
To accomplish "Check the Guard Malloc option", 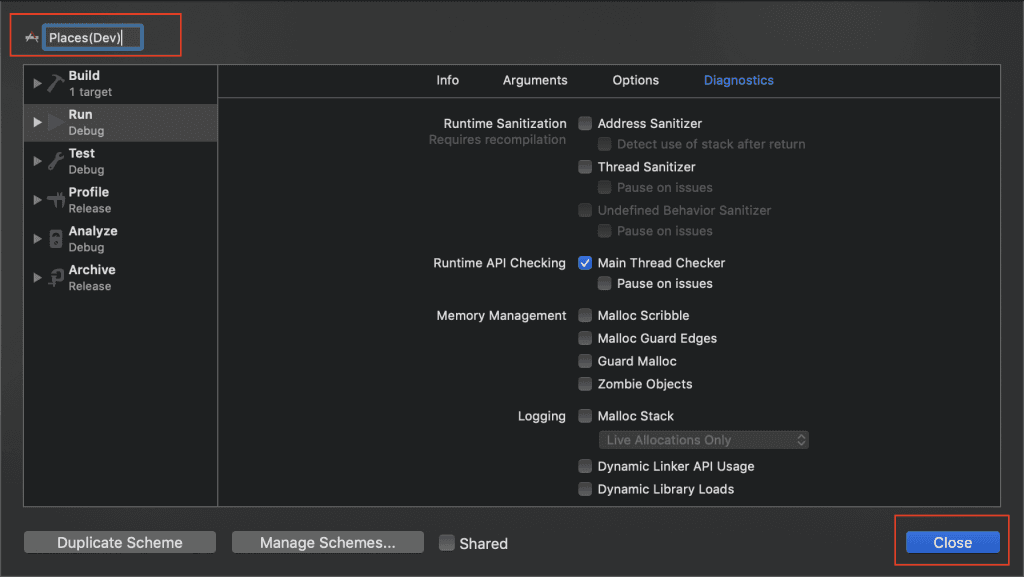I will coord(585,361).
